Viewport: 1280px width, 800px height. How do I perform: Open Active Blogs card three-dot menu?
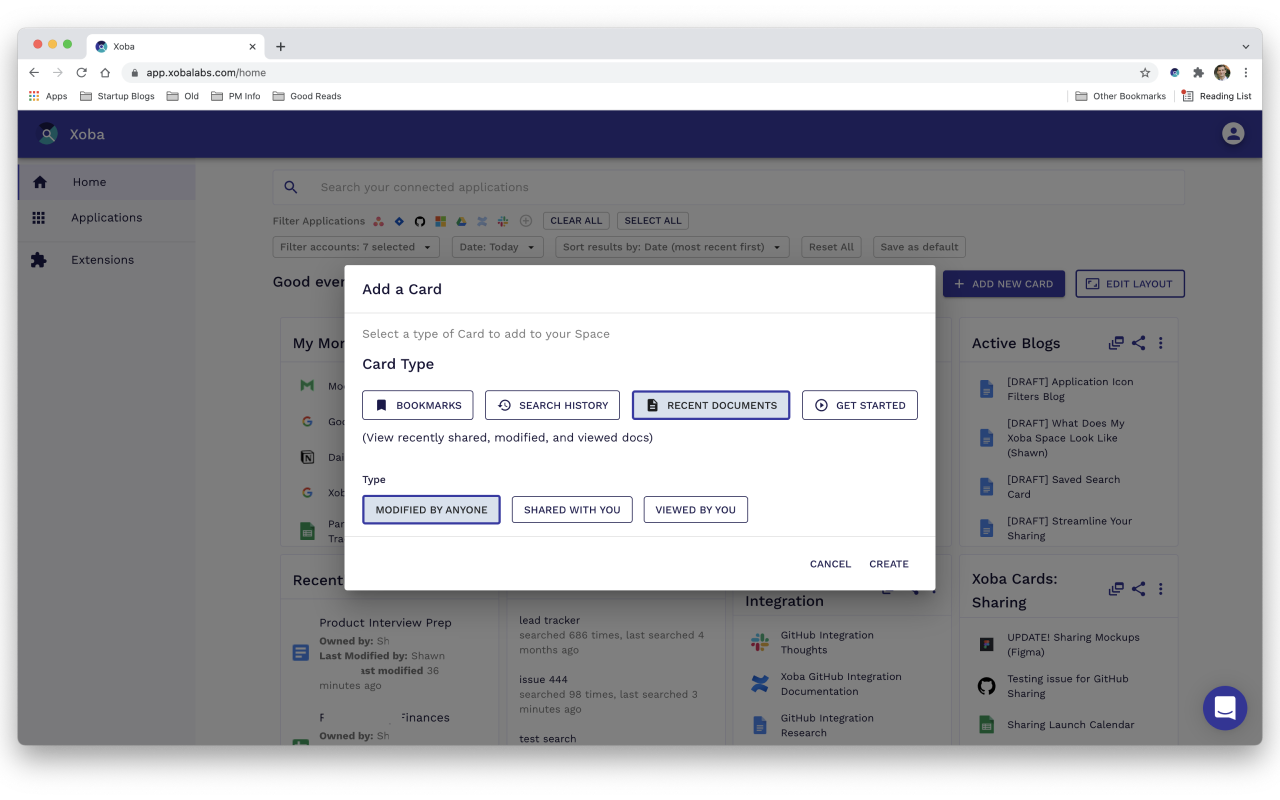pos(1160,343)
